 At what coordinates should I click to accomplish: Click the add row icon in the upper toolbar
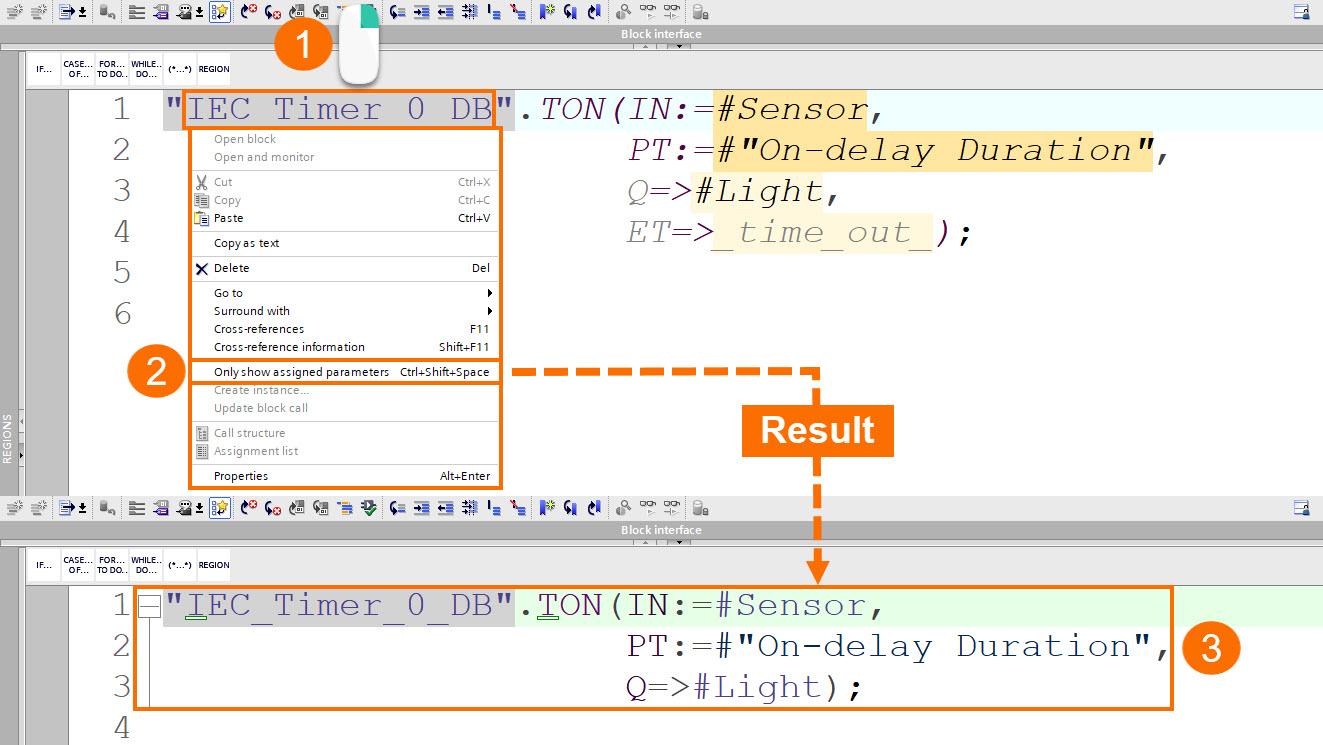point(39,12)
